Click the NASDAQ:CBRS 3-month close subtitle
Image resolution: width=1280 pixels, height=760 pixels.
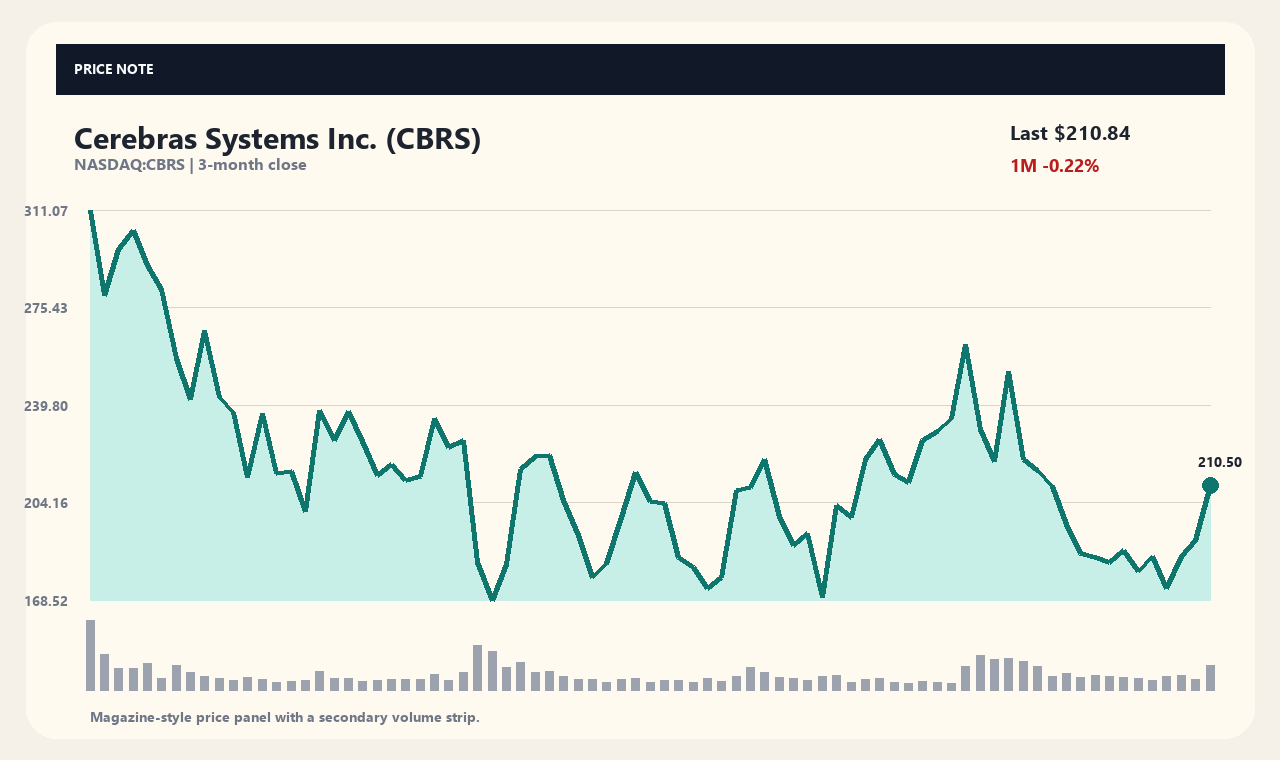click(x=190, y=165)
